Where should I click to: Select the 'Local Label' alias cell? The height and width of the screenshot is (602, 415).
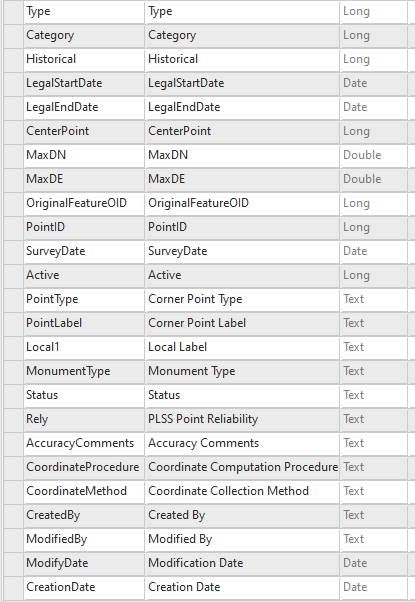[242, 347]
